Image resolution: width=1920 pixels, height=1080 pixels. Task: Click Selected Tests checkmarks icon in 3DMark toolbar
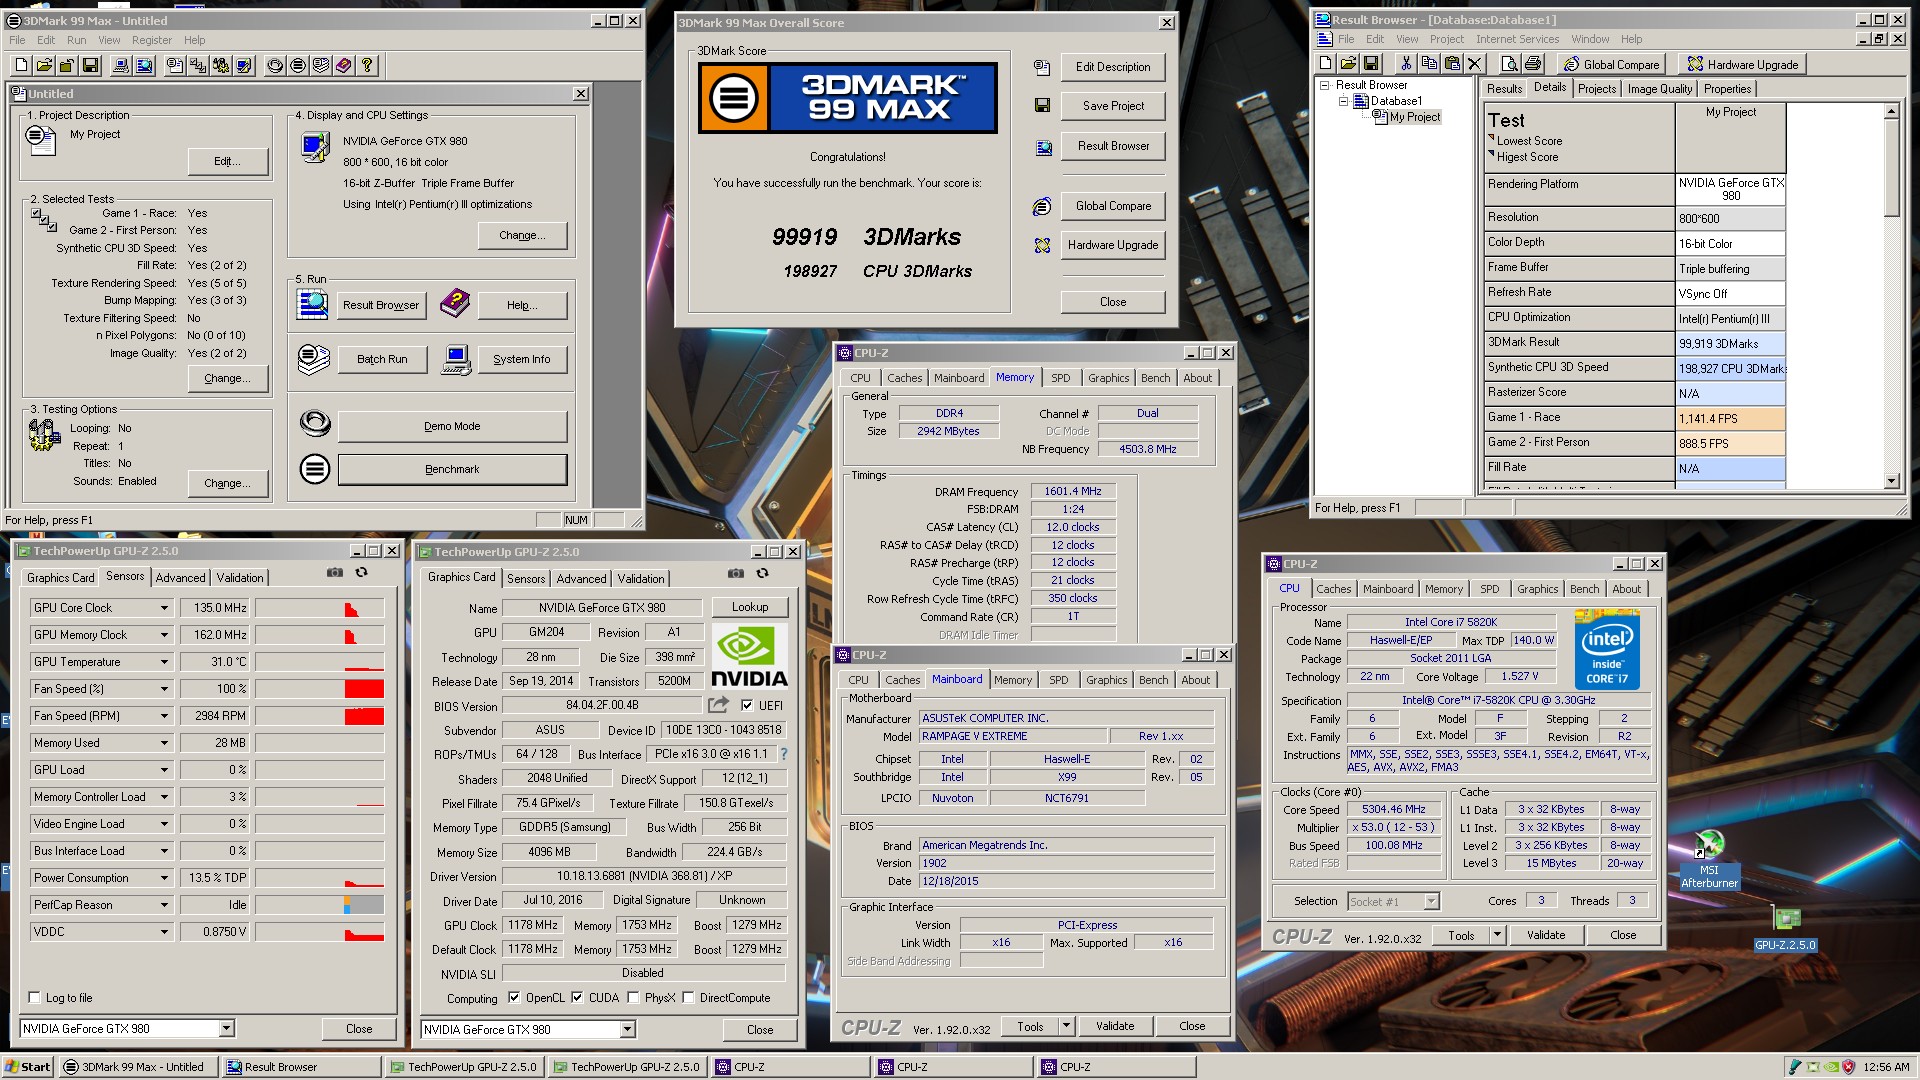(198, 65)
